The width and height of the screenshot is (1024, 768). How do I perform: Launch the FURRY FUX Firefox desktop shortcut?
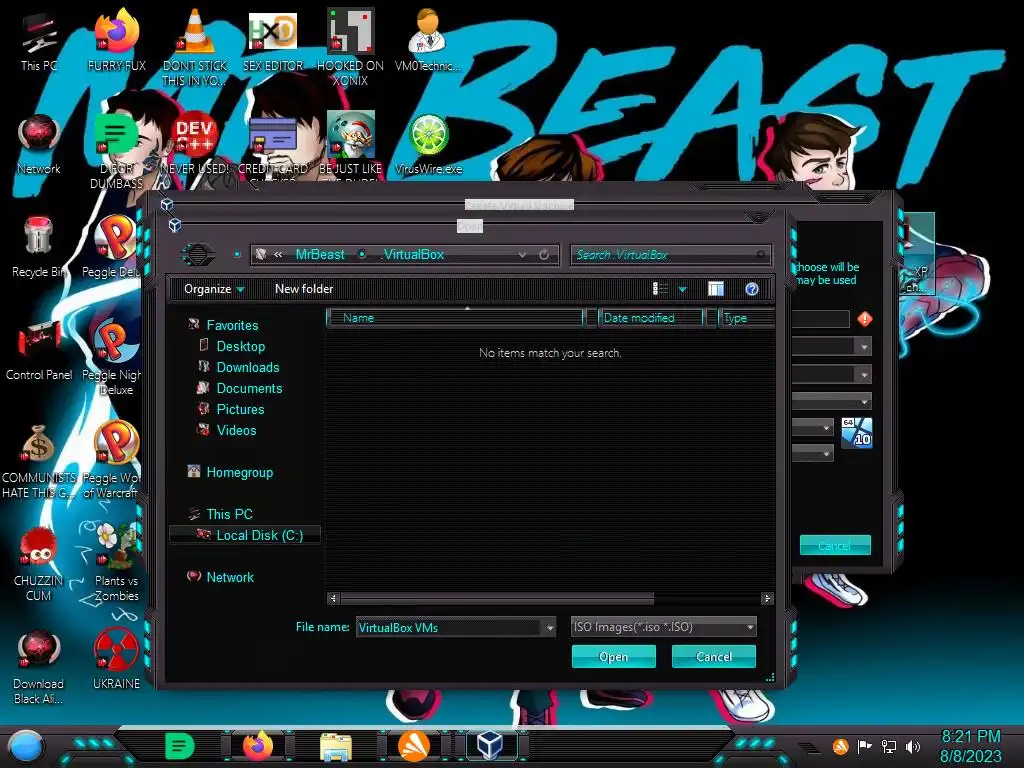pyautogui.click(x=116, y=40)
